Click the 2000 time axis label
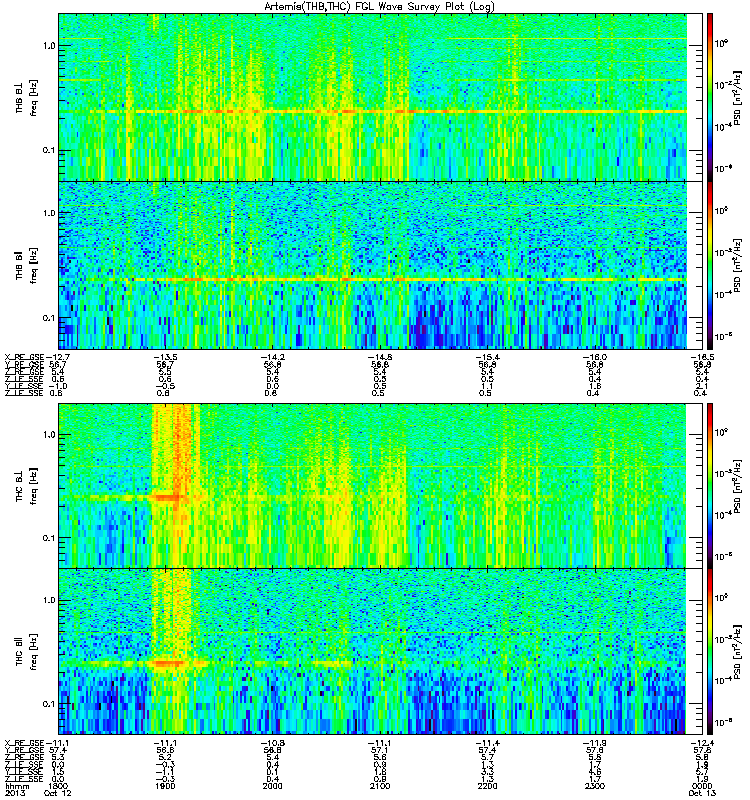Screen dimensions: 750x800 [272, 786]
